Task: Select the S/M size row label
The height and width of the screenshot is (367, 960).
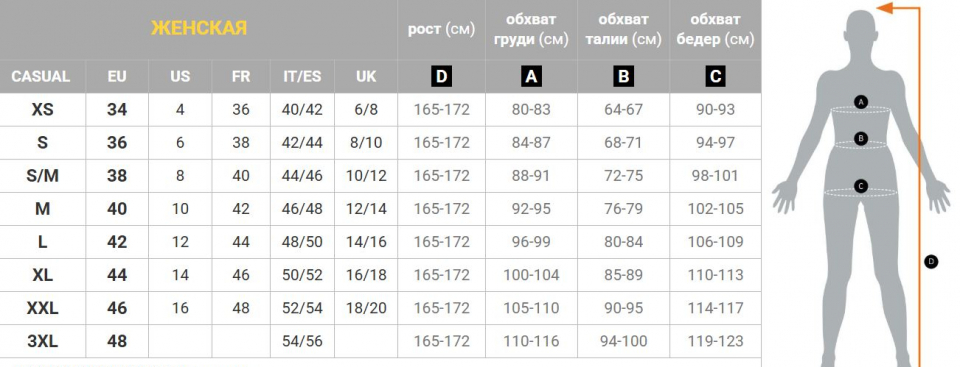Action: (42, 176)
